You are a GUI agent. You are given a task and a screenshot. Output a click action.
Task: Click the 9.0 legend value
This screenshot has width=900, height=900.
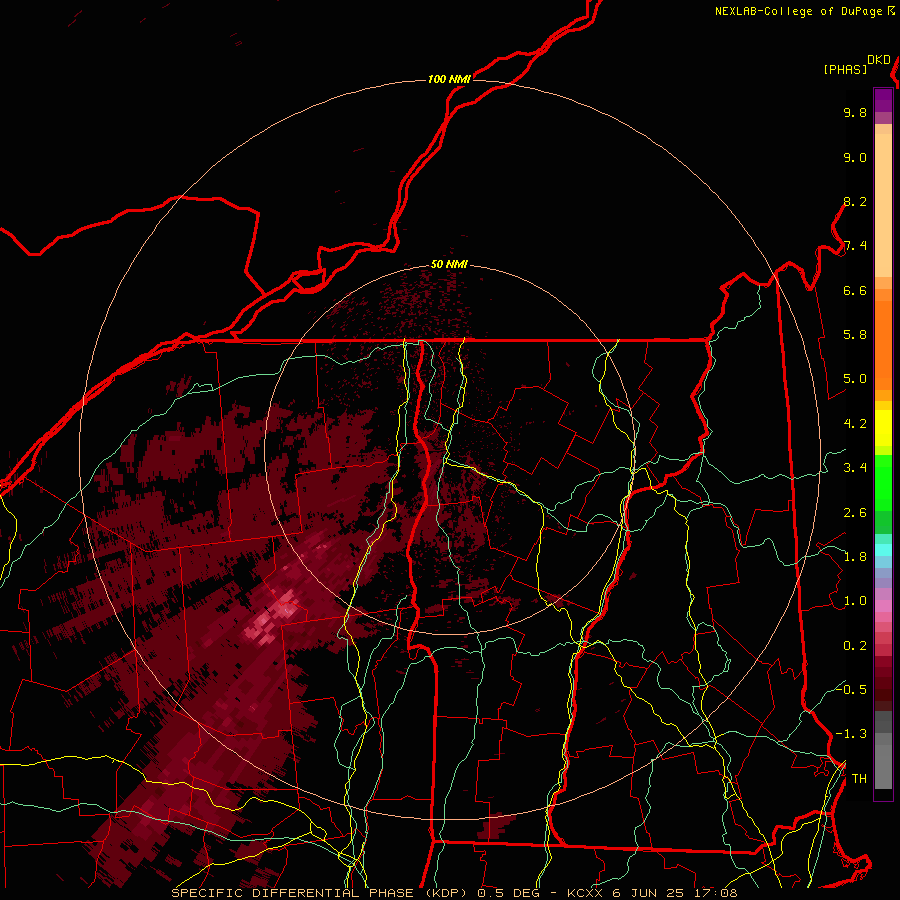pyautogui.click(x=855, y=157)
